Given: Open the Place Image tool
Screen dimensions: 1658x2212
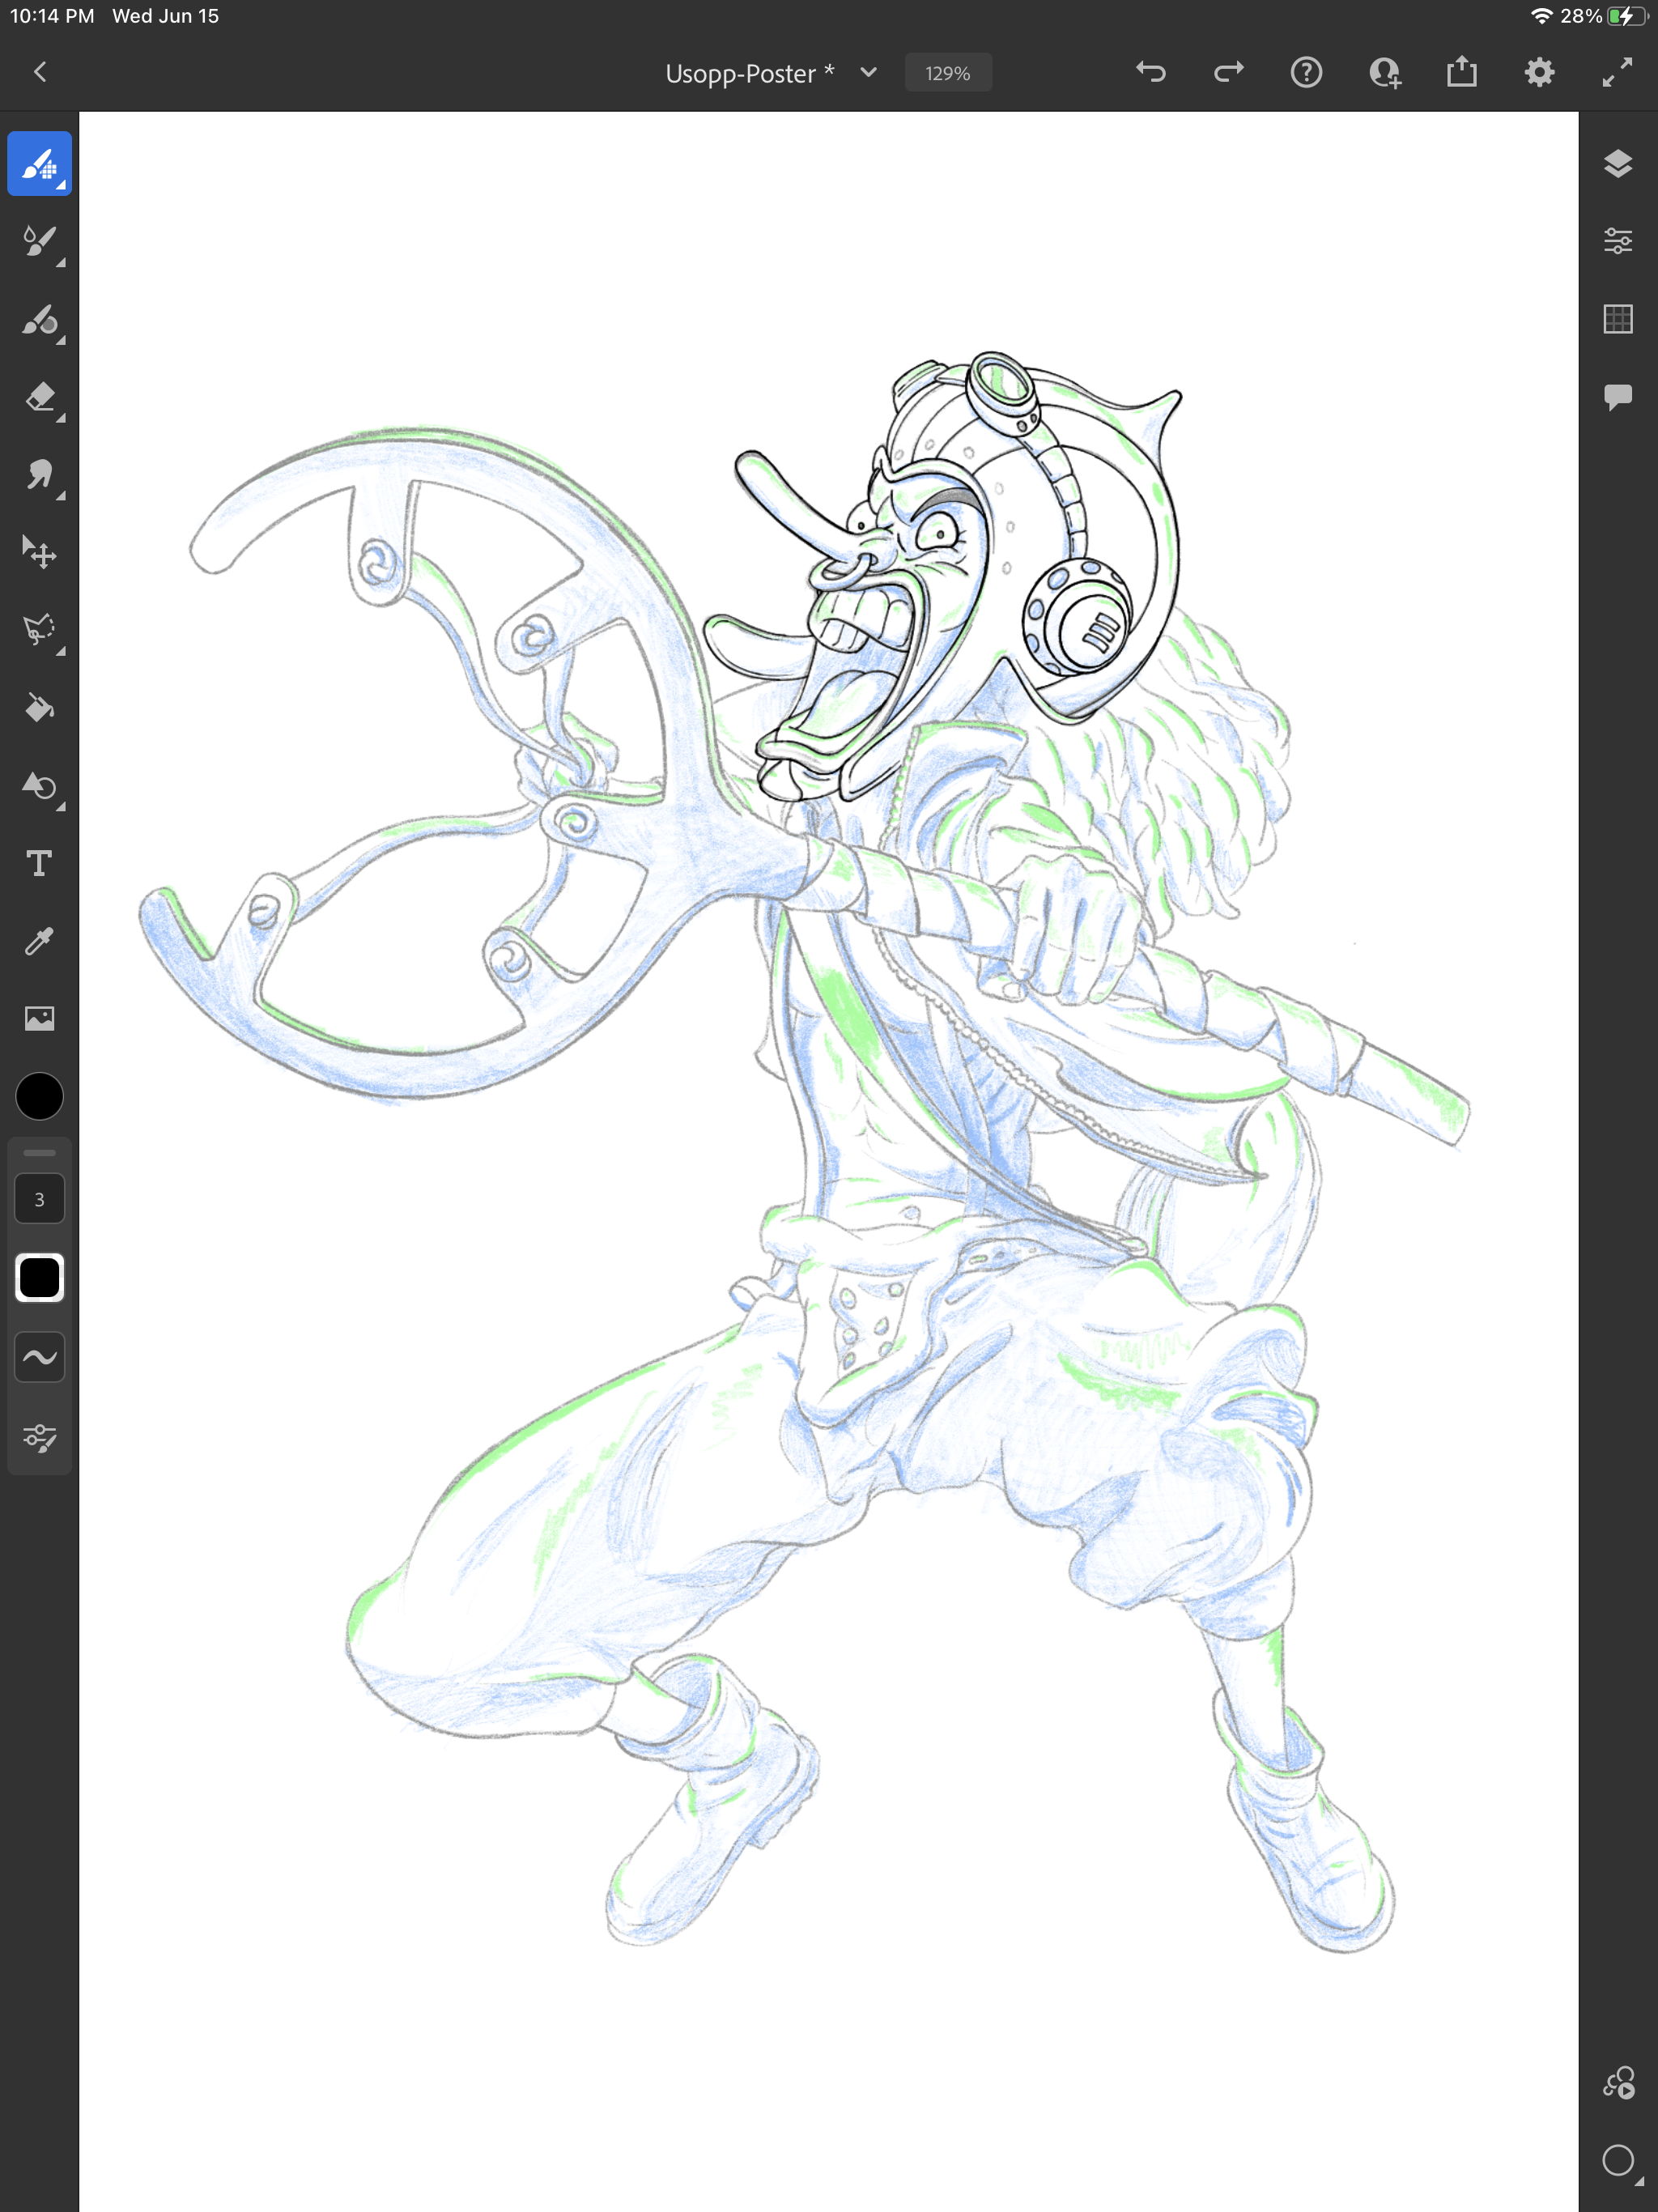Looking at the screenshot, I should coord(39,1018).
